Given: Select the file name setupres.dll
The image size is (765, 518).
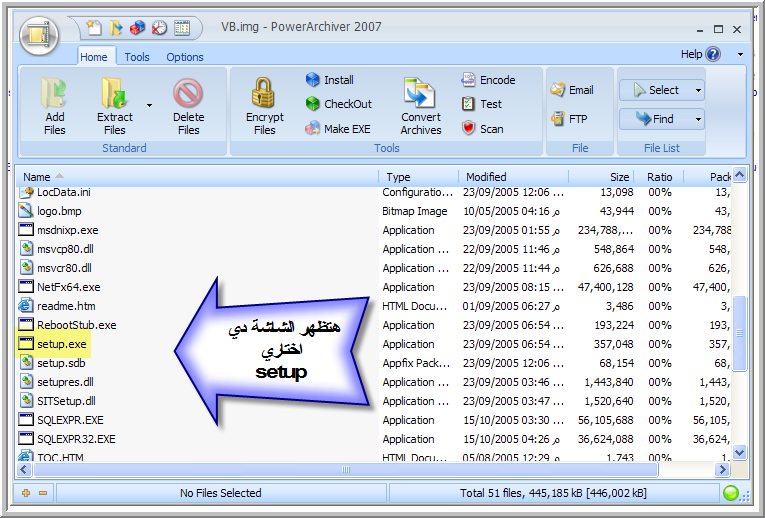Looking at the screenshot, I should [65, 382].
